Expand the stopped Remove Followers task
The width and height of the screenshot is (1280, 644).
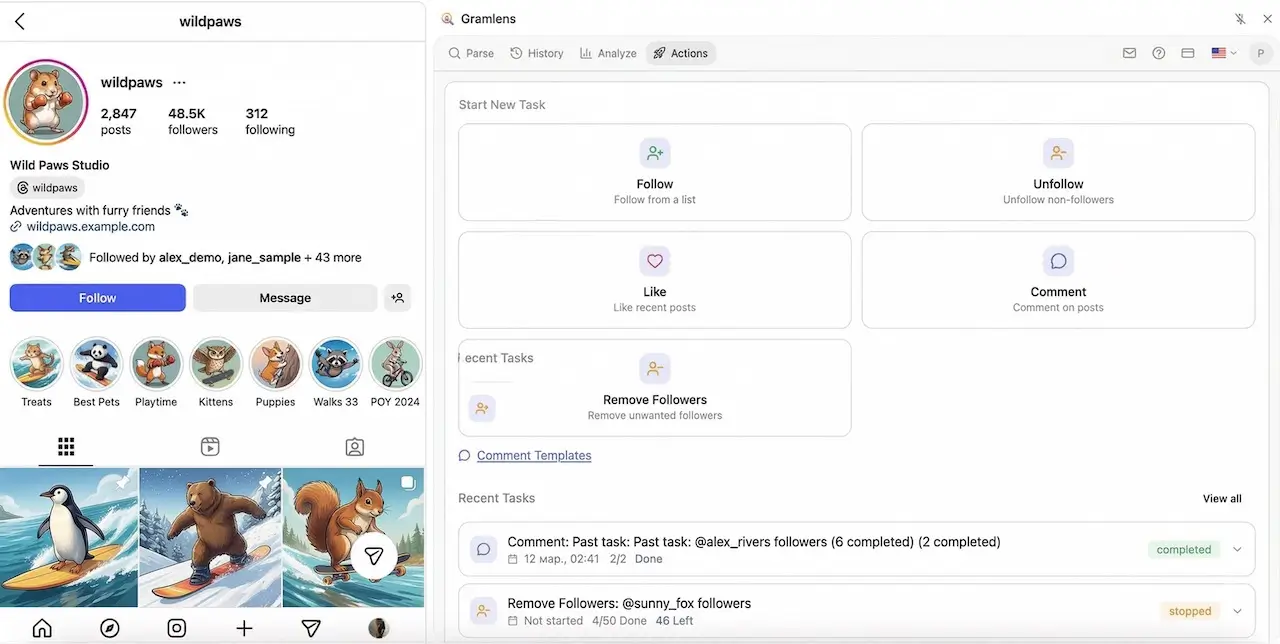[x=1237, y=610]
